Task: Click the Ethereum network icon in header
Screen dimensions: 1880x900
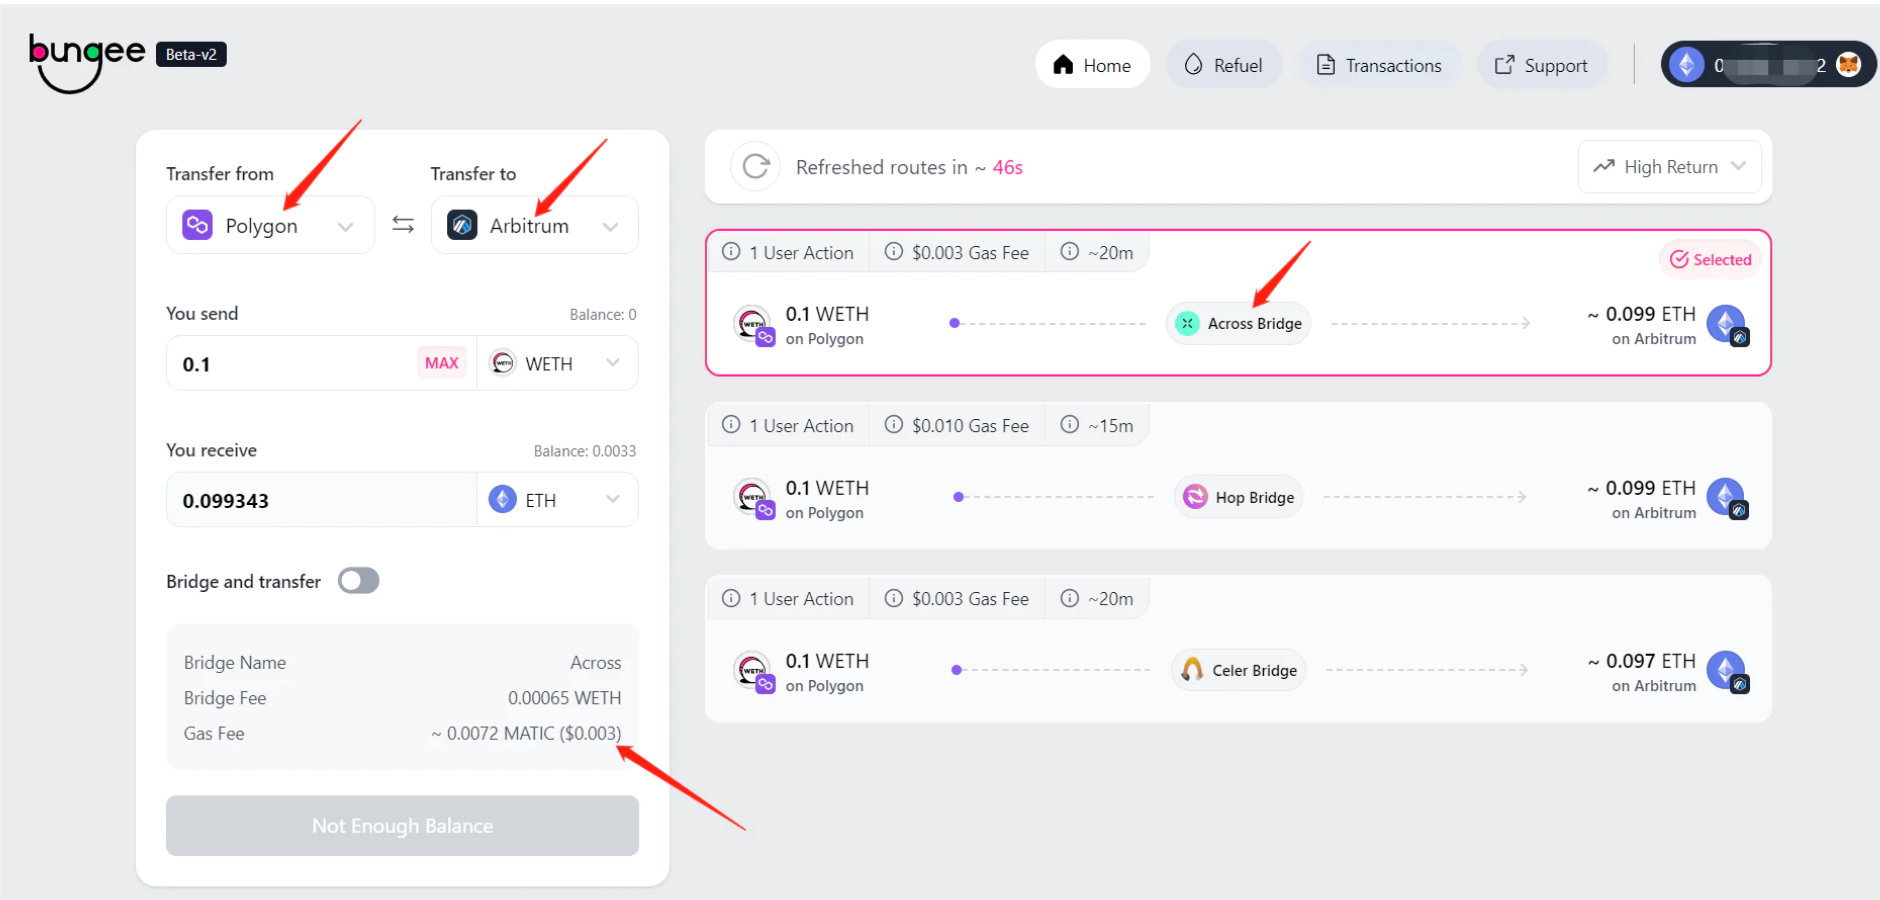Action: (1686, 65)
